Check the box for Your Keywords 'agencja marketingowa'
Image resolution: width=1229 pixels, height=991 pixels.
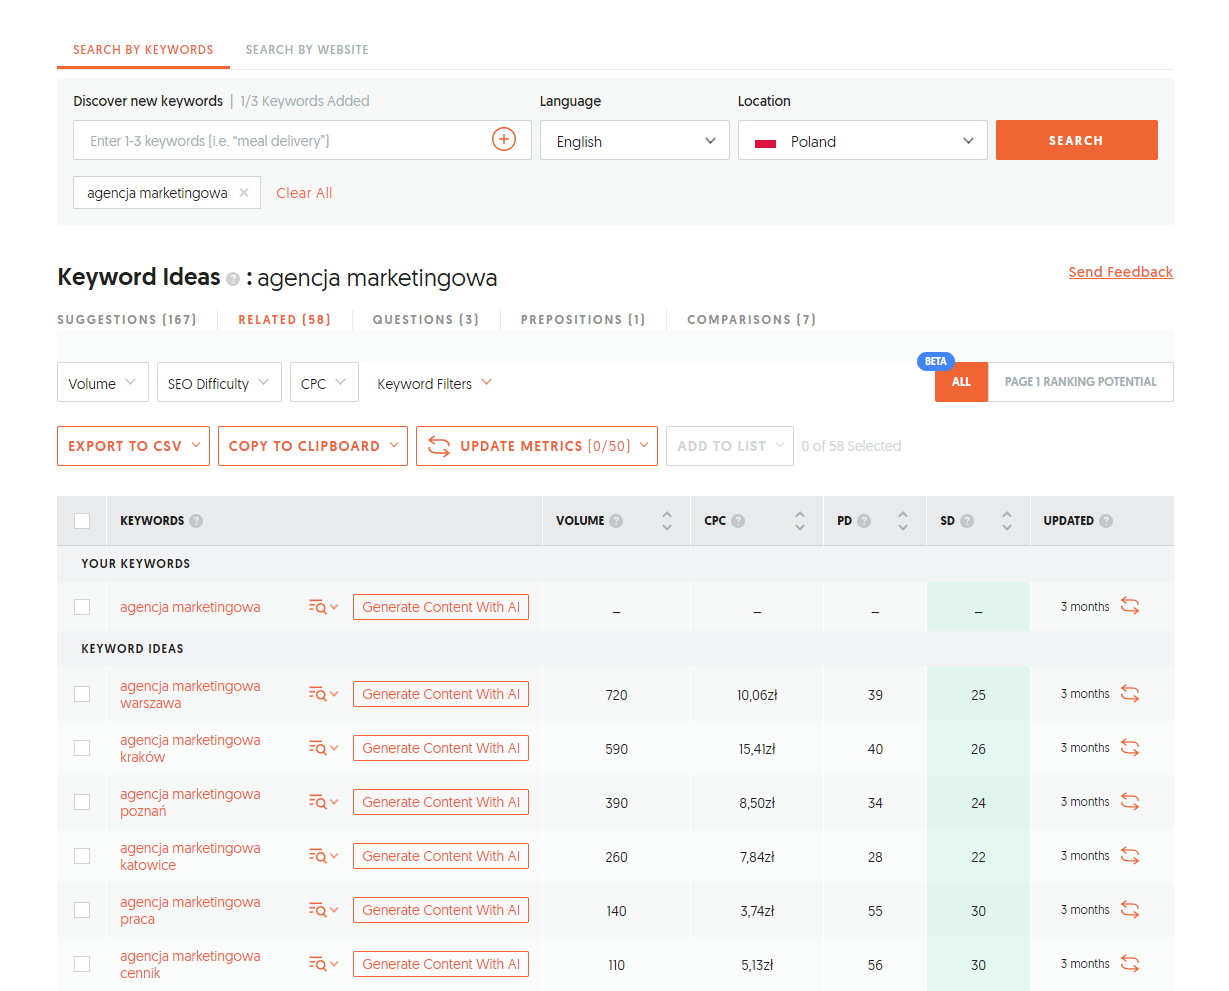[82, 607]
